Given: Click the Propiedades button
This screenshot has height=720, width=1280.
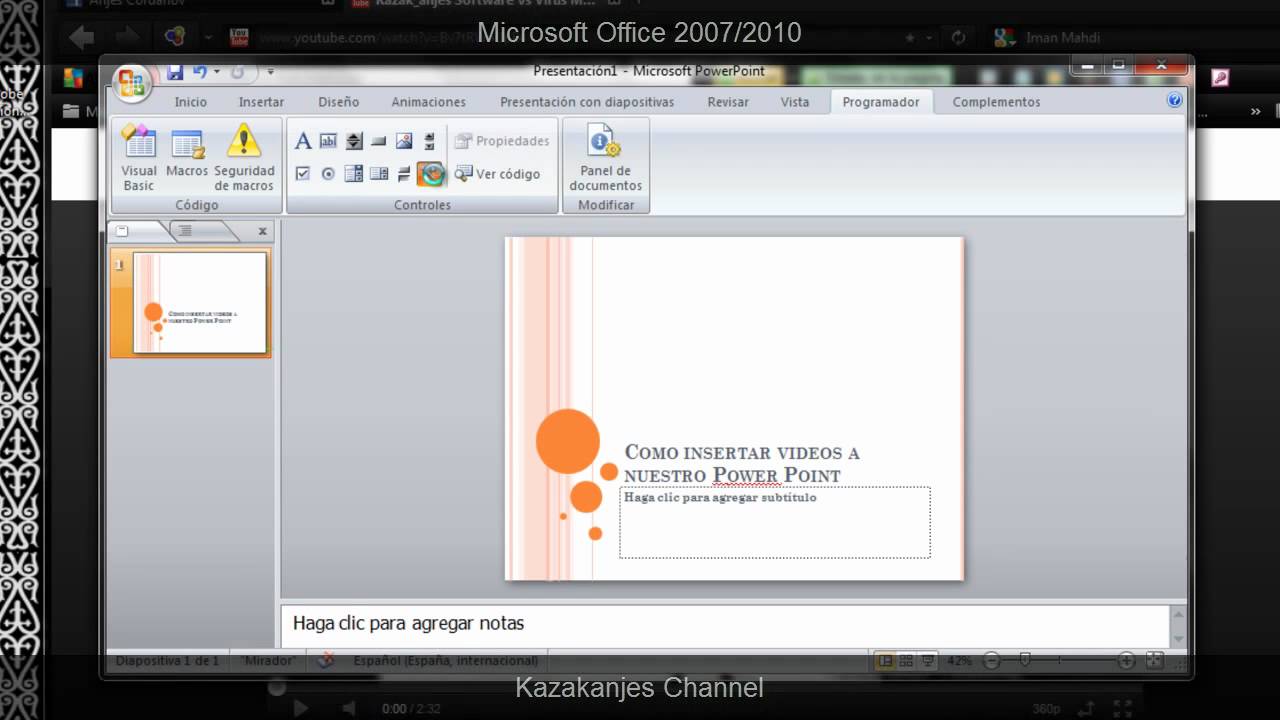Looking at the screenshot, I should click(x=502, y=141).
